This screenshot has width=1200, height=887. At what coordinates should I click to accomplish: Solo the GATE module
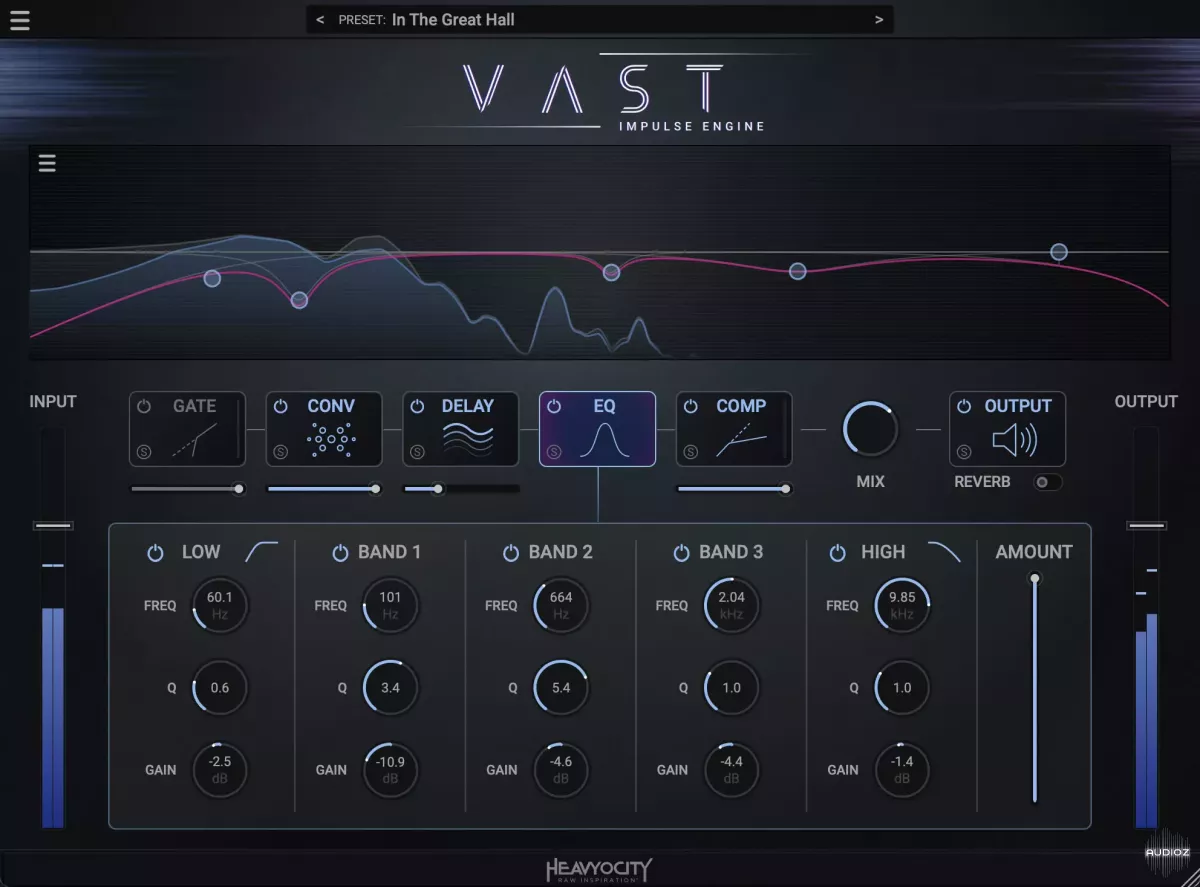pos(143,452)
